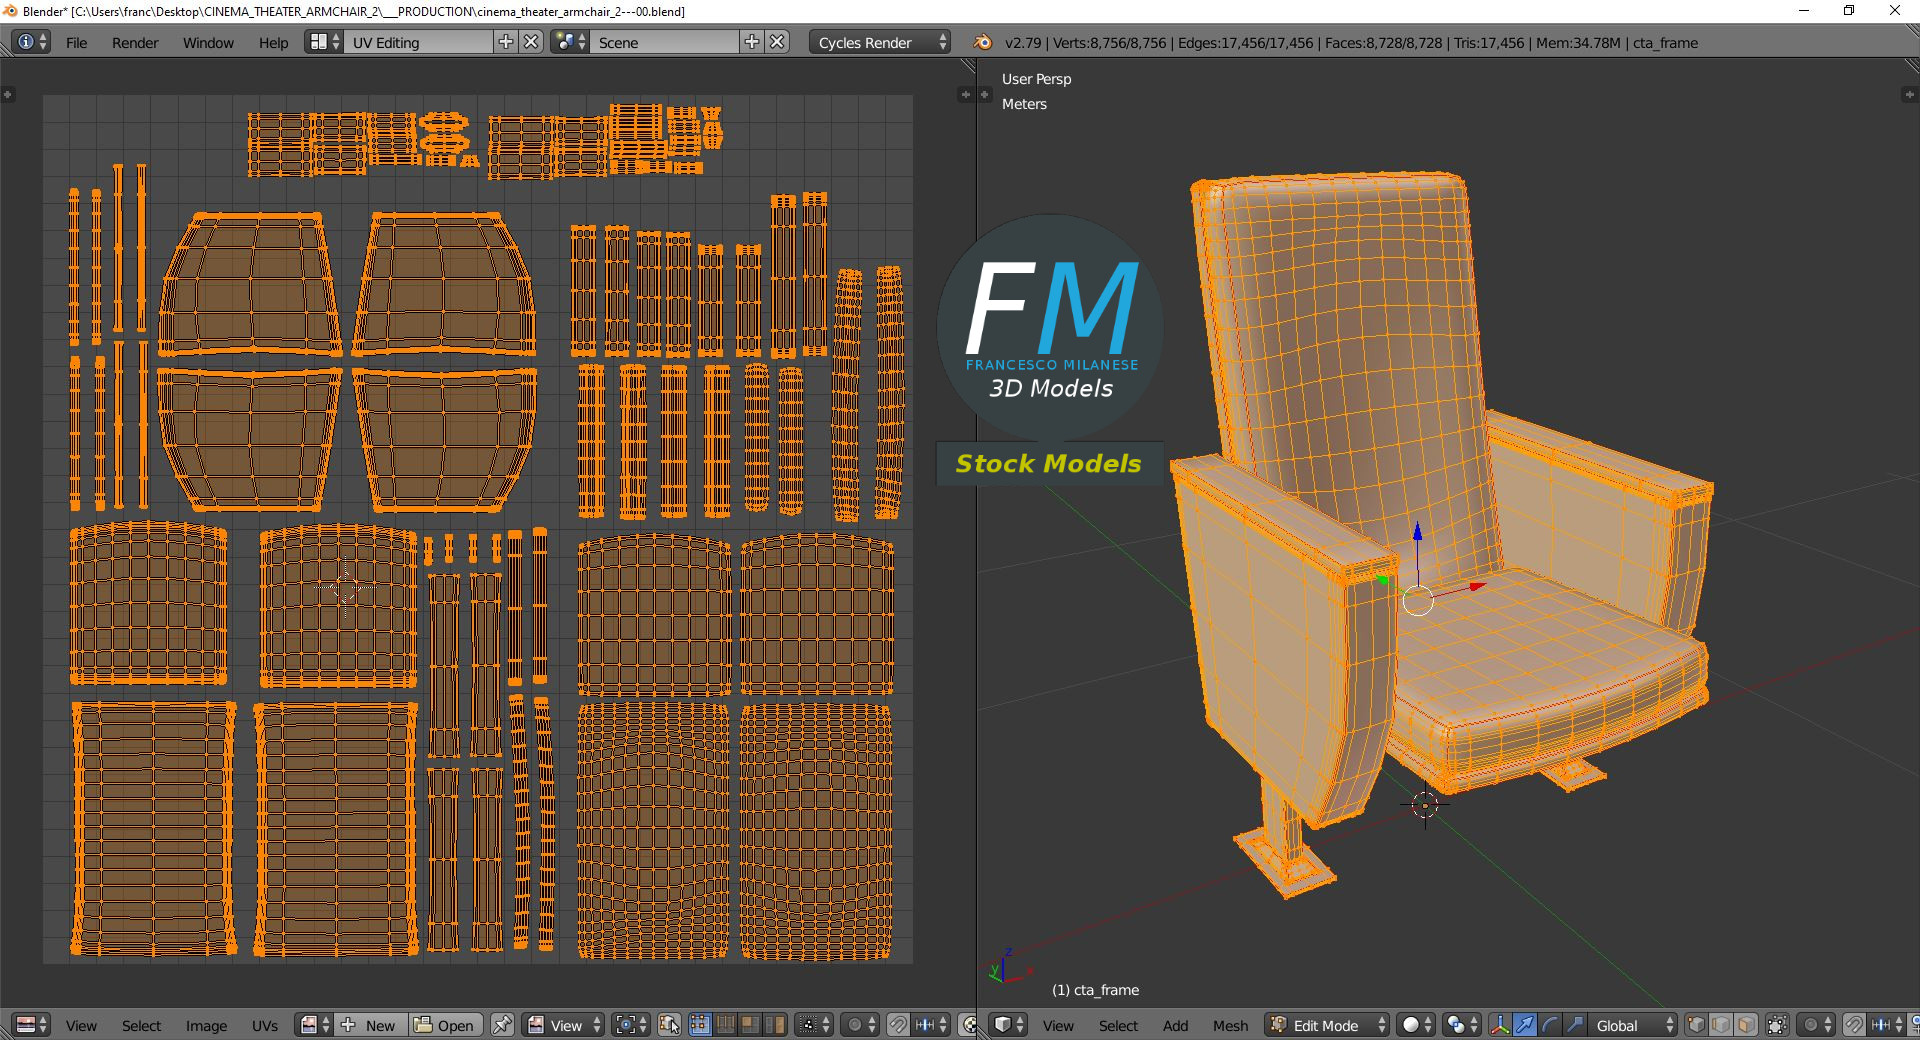This screenshot has width=1920, height=1040.
Task: Click the UV Editing layout name field
Action: point(418,42)
